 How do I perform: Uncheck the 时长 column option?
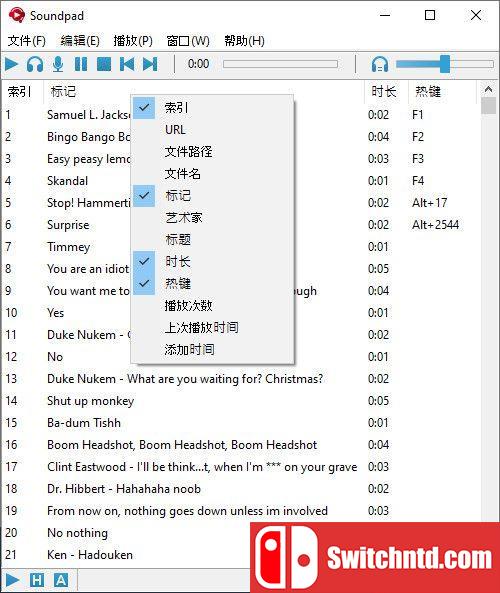212,261
